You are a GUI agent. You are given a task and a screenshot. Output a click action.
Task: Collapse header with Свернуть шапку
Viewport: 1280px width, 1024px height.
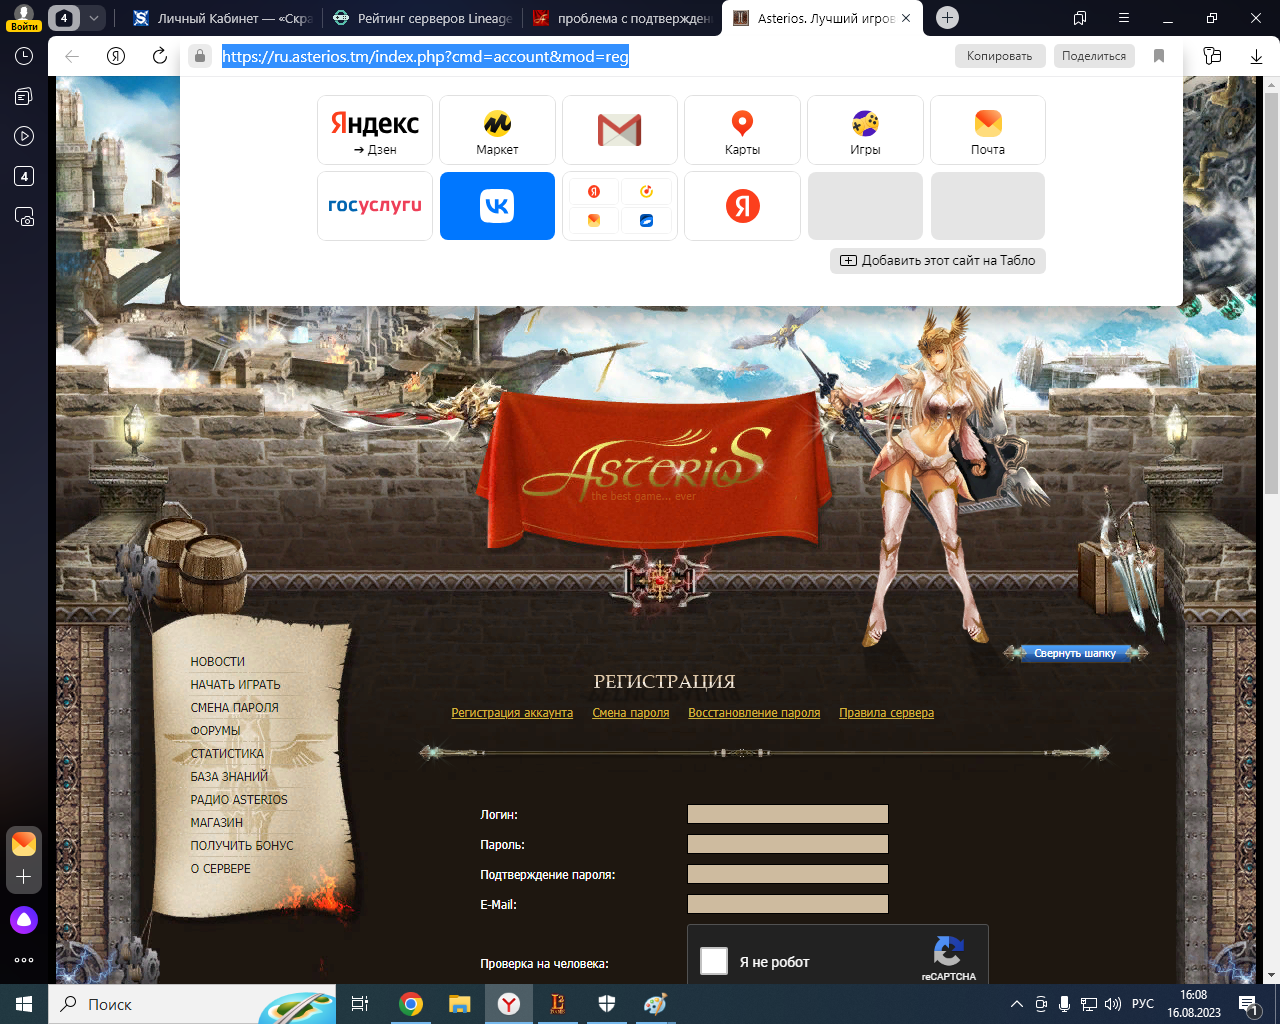(x=1075, y=653)
